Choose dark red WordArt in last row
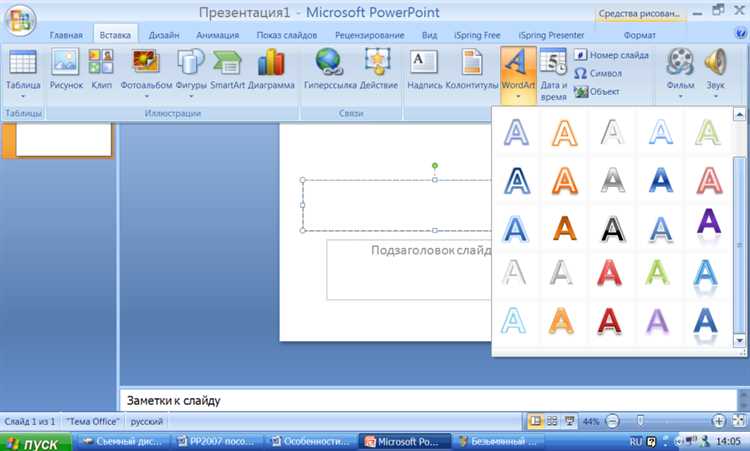The height and width of the screenshot is (451, 750). coord(609,321)
